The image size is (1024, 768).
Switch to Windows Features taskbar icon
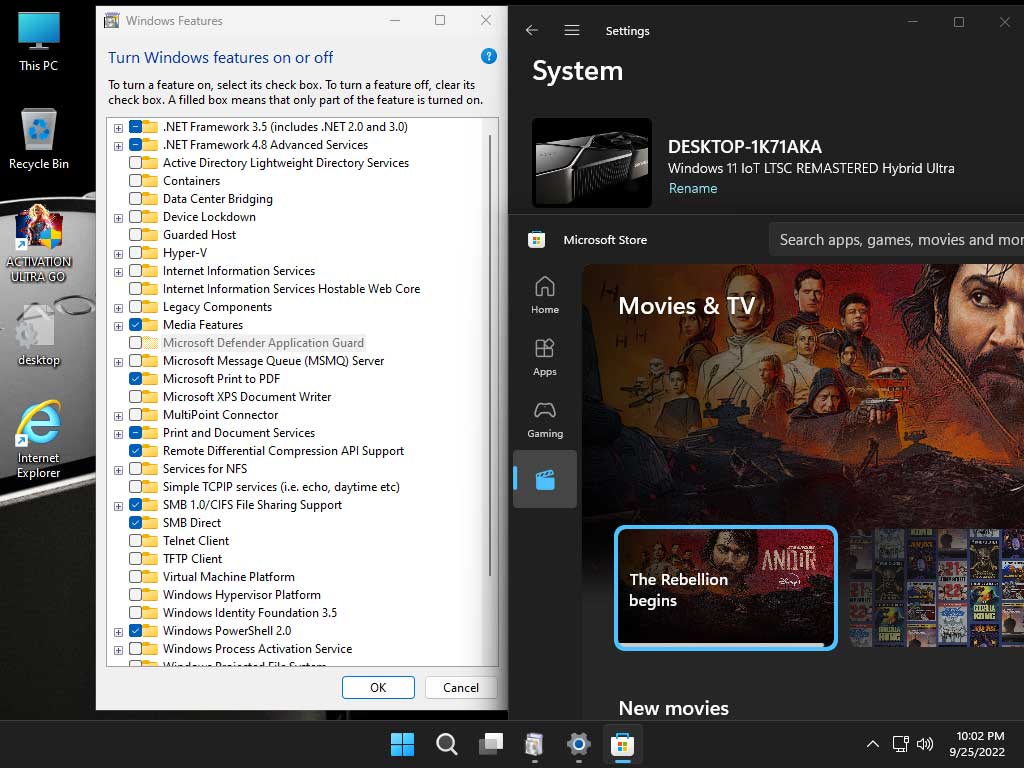[534, 744]
